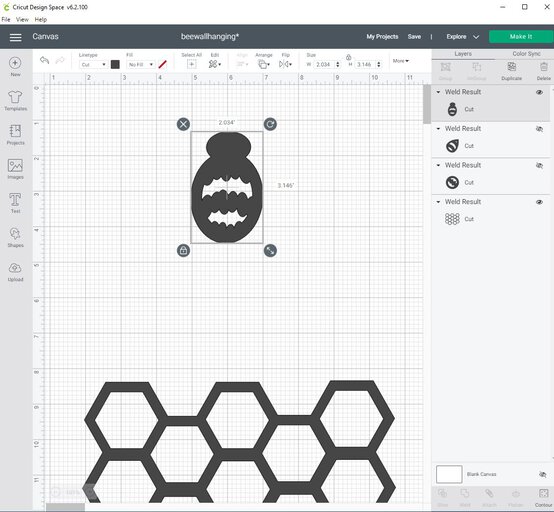Viewport: 554px width, 512px height.
Task: Select the bee layer thumbnail
Action: [452, 109]
